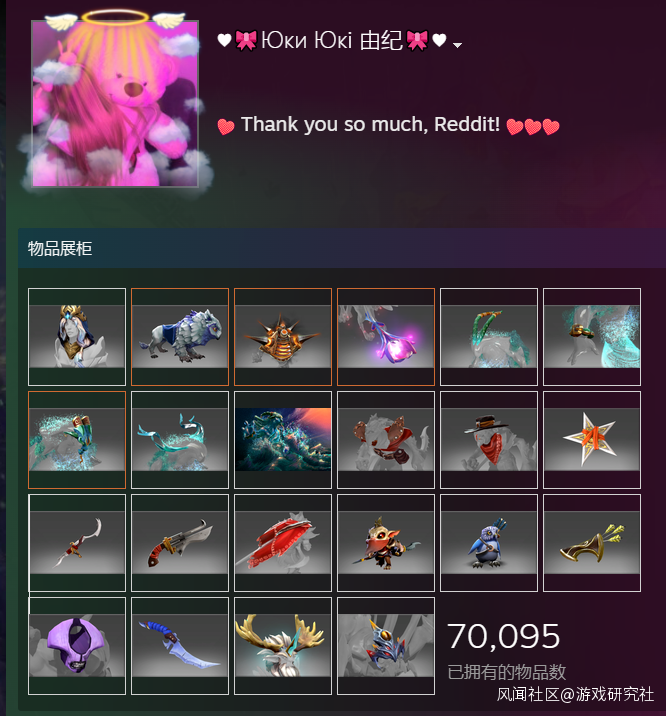Viewport: 666px width, 716px height.
Task: Open the blue owl courier item
Action: pyautogui.click(x=489, y=543)
